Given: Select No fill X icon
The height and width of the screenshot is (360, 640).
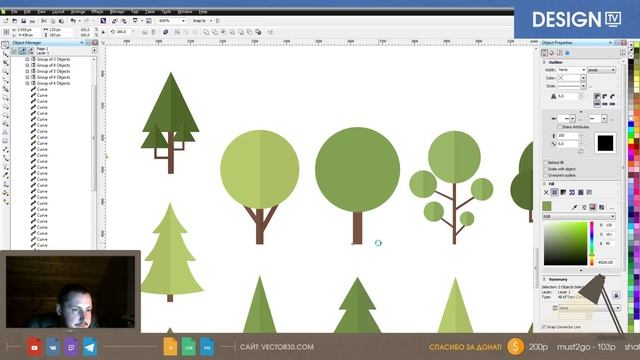Looking at the screenshot, I should coord(546,192).
